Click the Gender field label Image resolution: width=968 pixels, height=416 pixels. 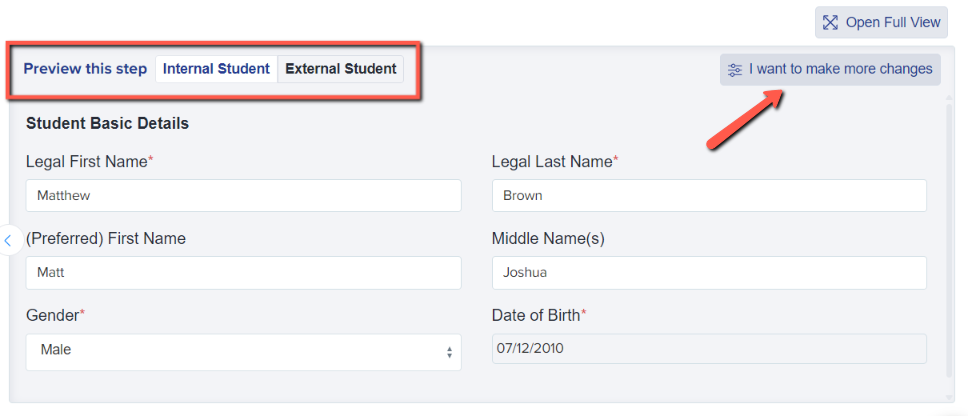click(x=55, y=315)
